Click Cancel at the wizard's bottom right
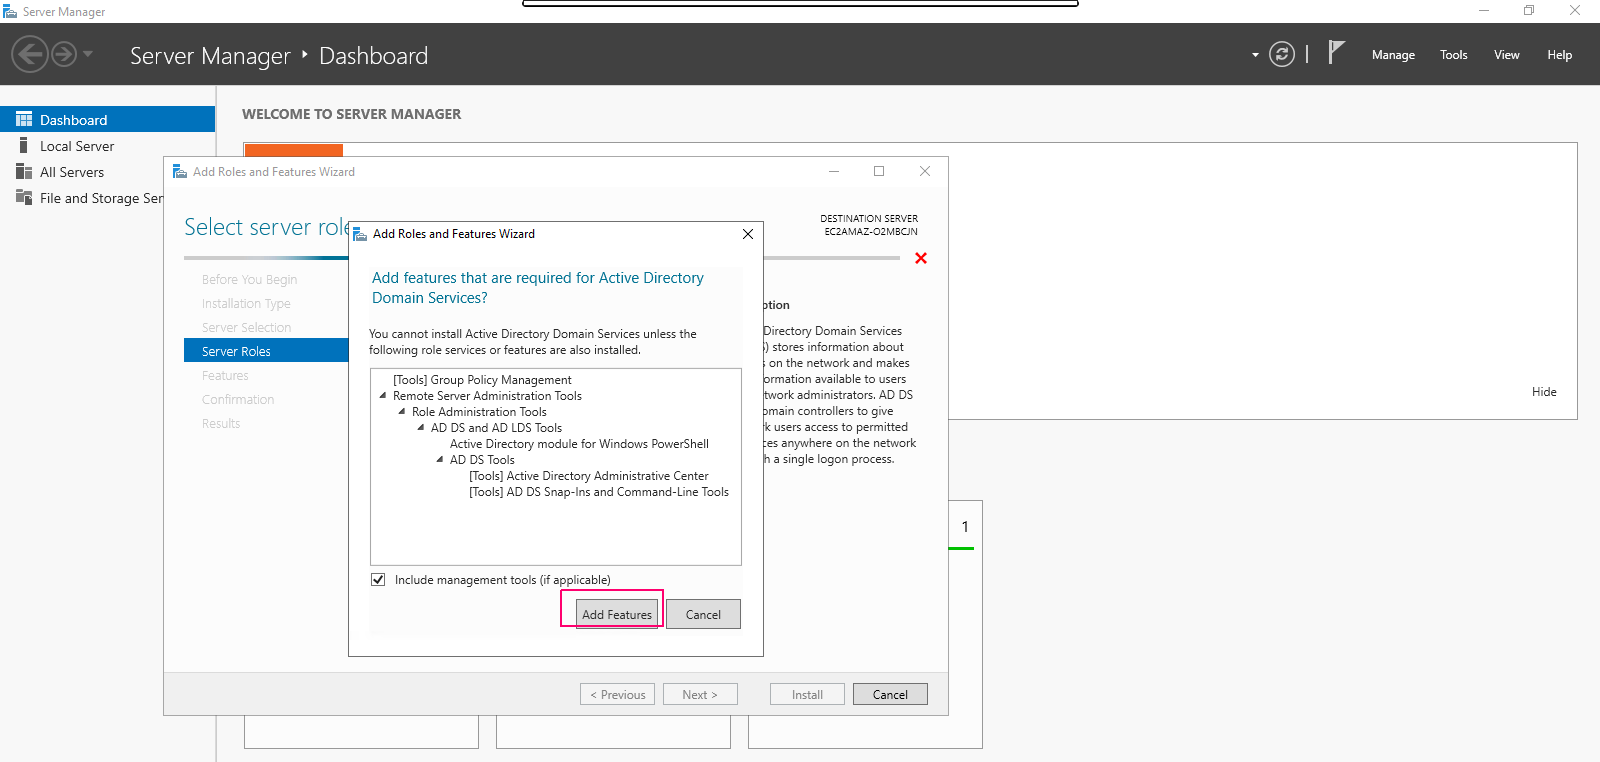The height and width of the screenshot is (762, 1600). (890, 694)
